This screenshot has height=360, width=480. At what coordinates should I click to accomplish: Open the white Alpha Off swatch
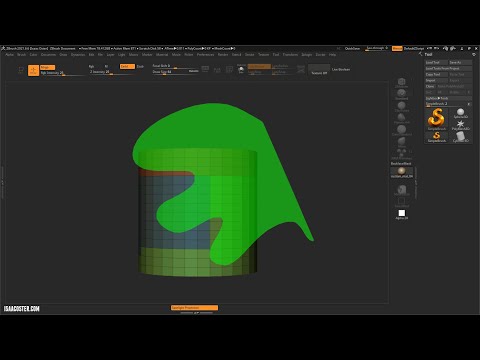click(402, 213)
